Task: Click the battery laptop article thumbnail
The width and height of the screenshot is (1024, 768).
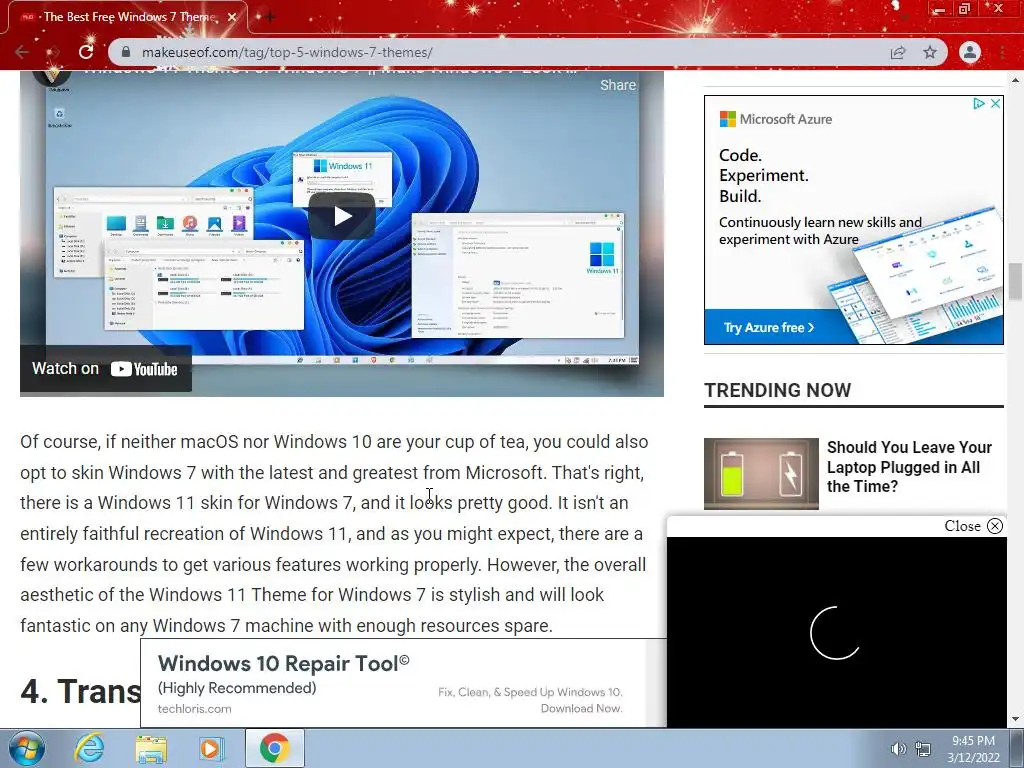Action: click(x=761, y=473)
